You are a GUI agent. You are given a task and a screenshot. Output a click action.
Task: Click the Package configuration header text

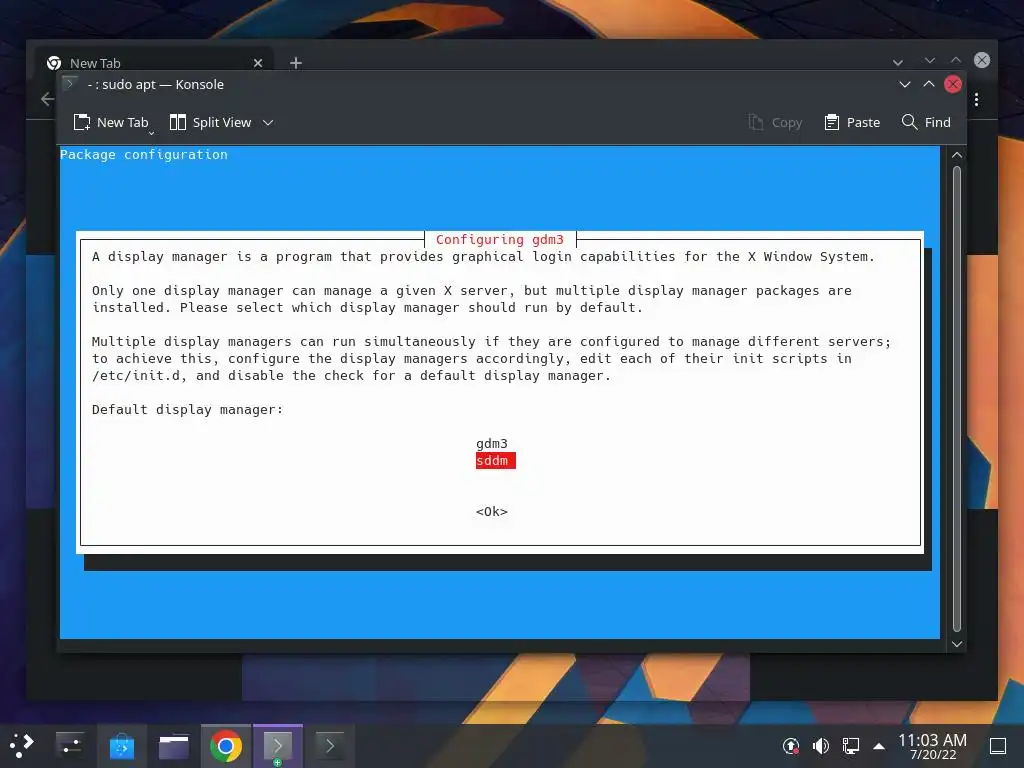click(144, 155)
